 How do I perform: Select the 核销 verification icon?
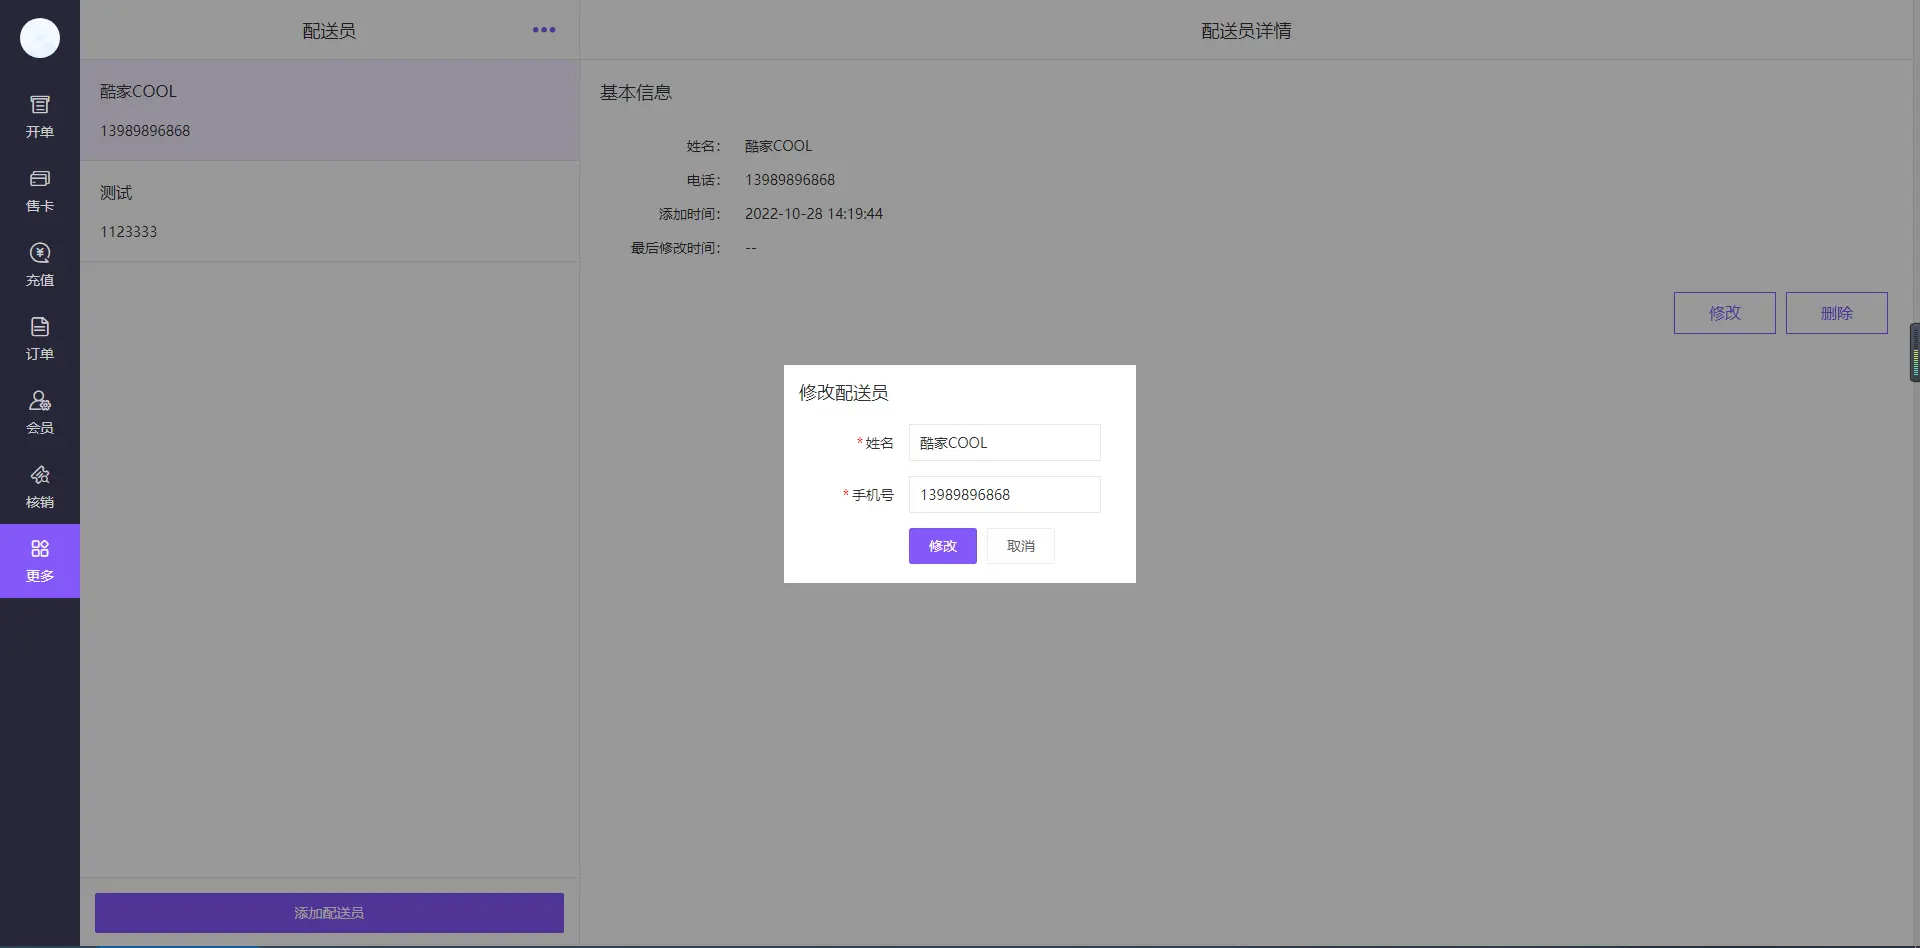[x=40, y=486]
